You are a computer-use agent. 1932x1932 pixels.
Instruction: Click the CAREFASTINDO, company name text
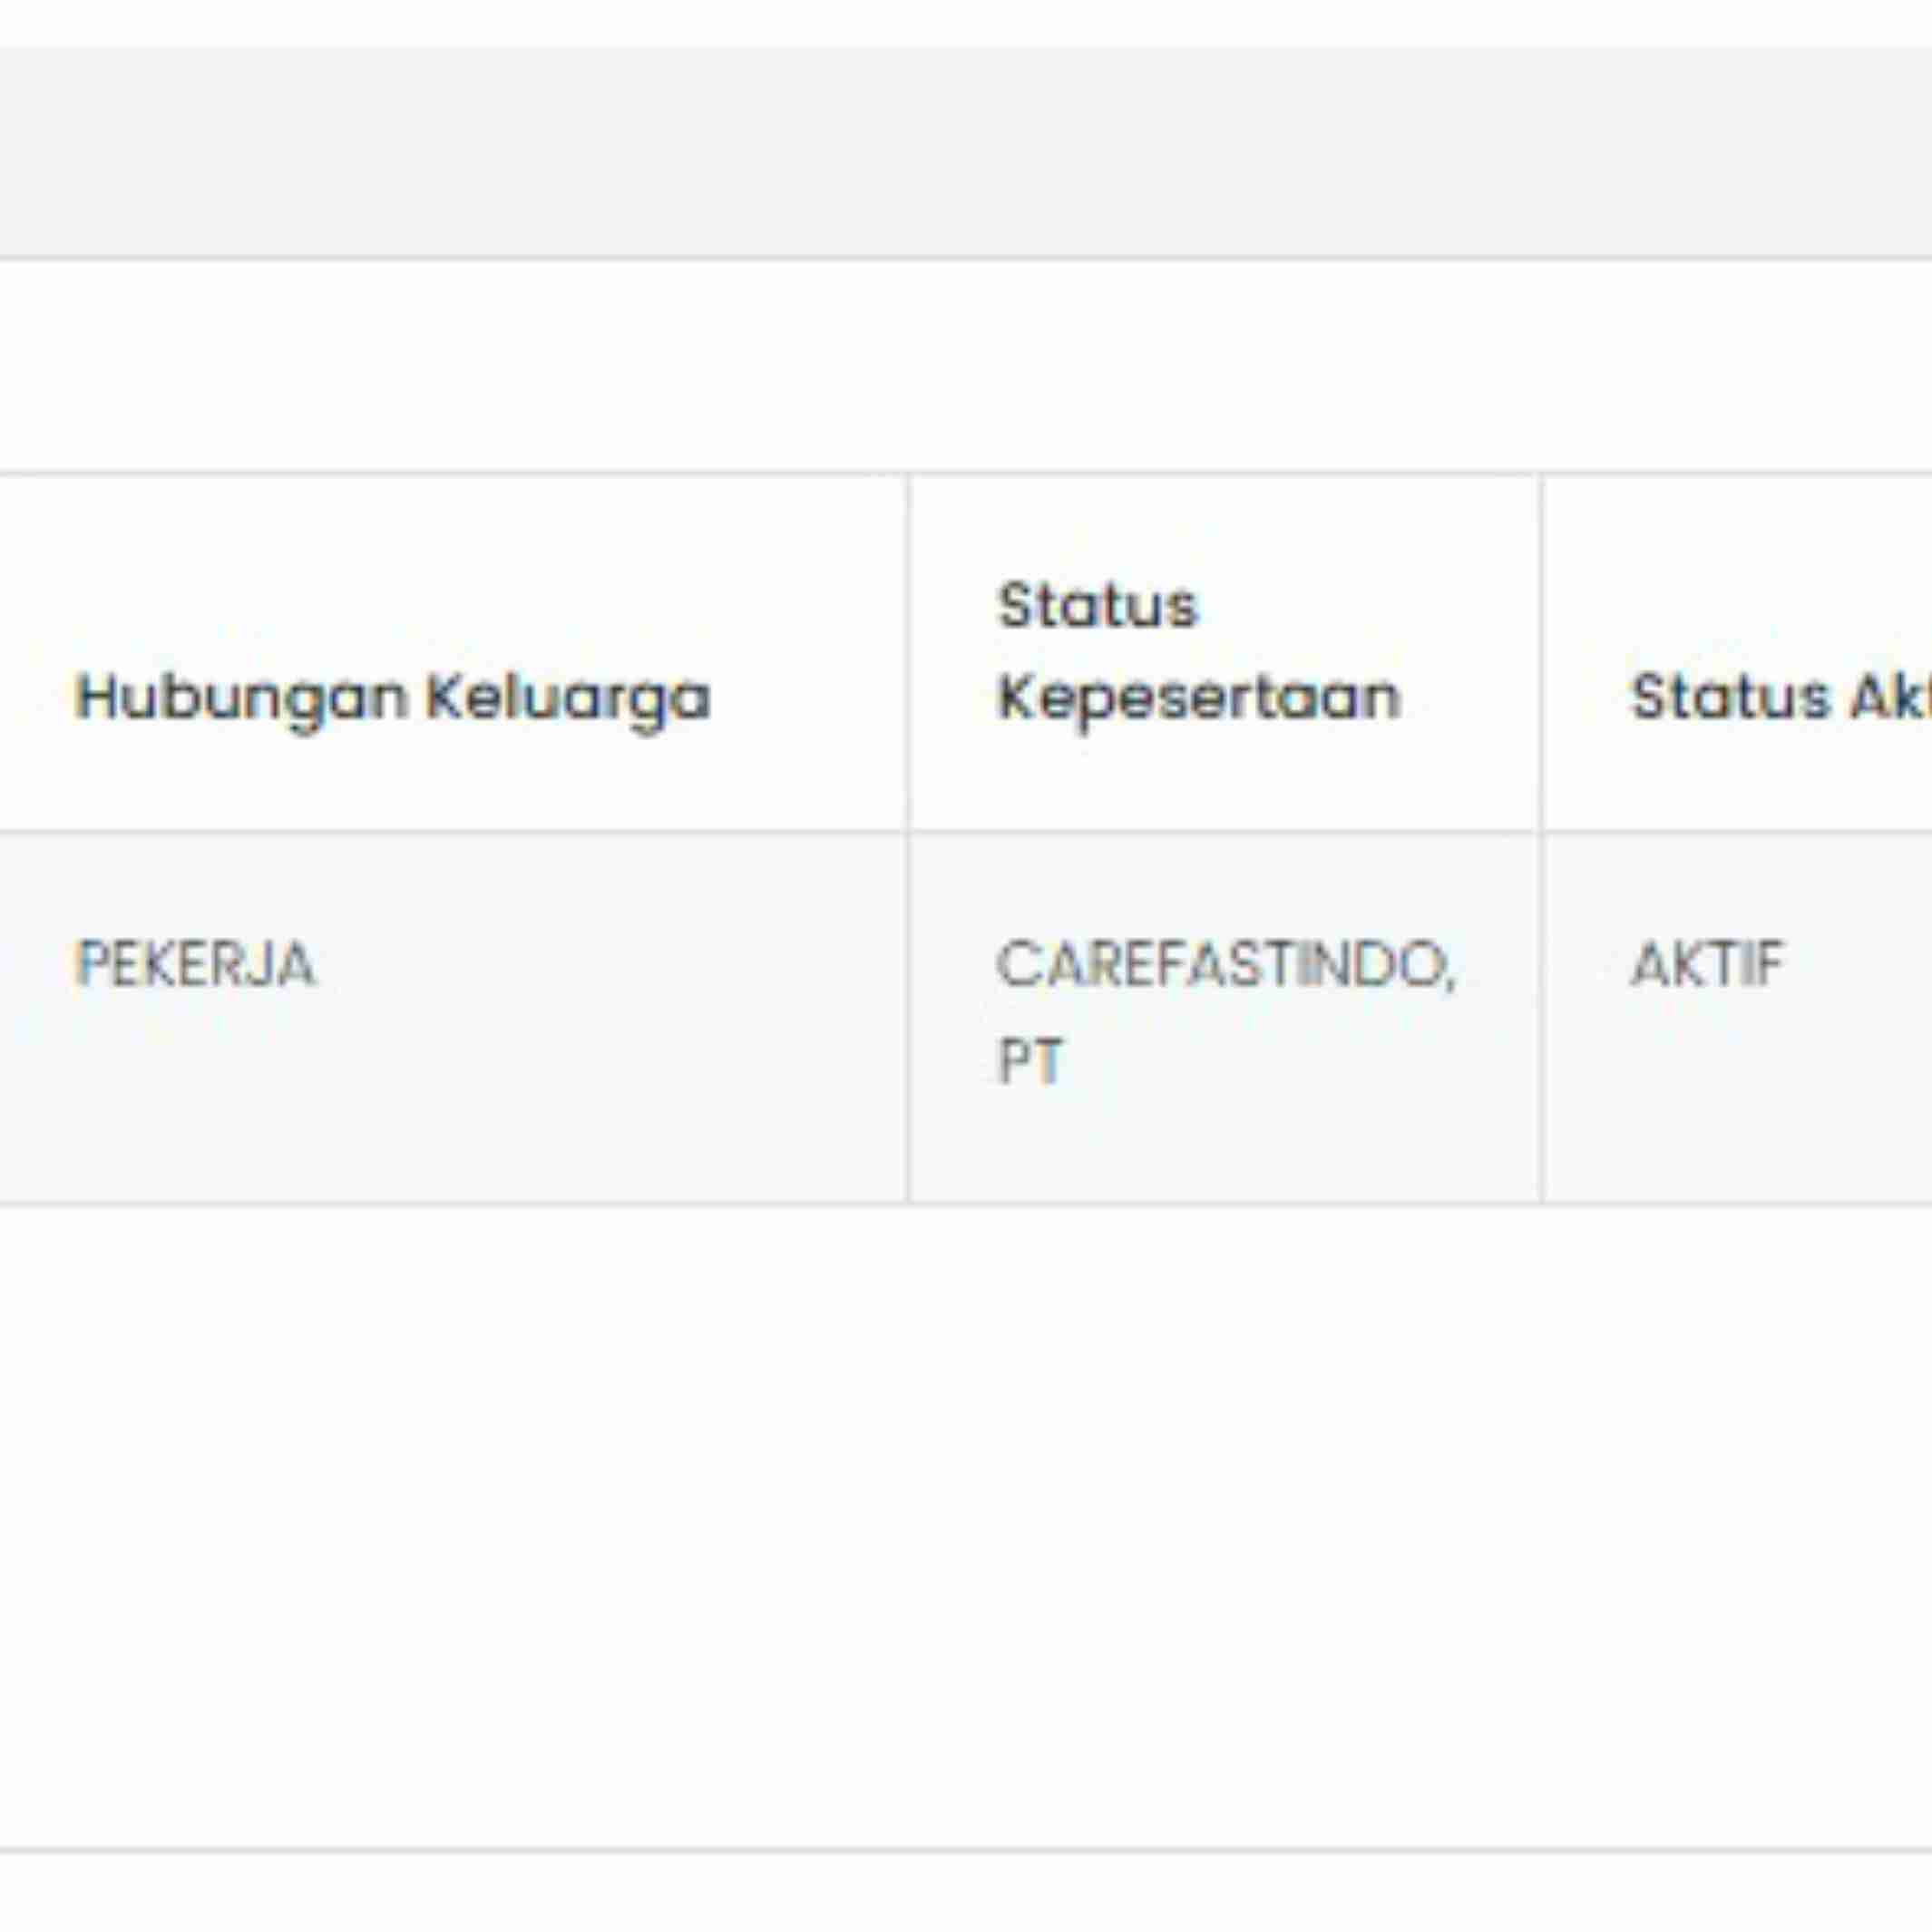(x=1226, y=965)
